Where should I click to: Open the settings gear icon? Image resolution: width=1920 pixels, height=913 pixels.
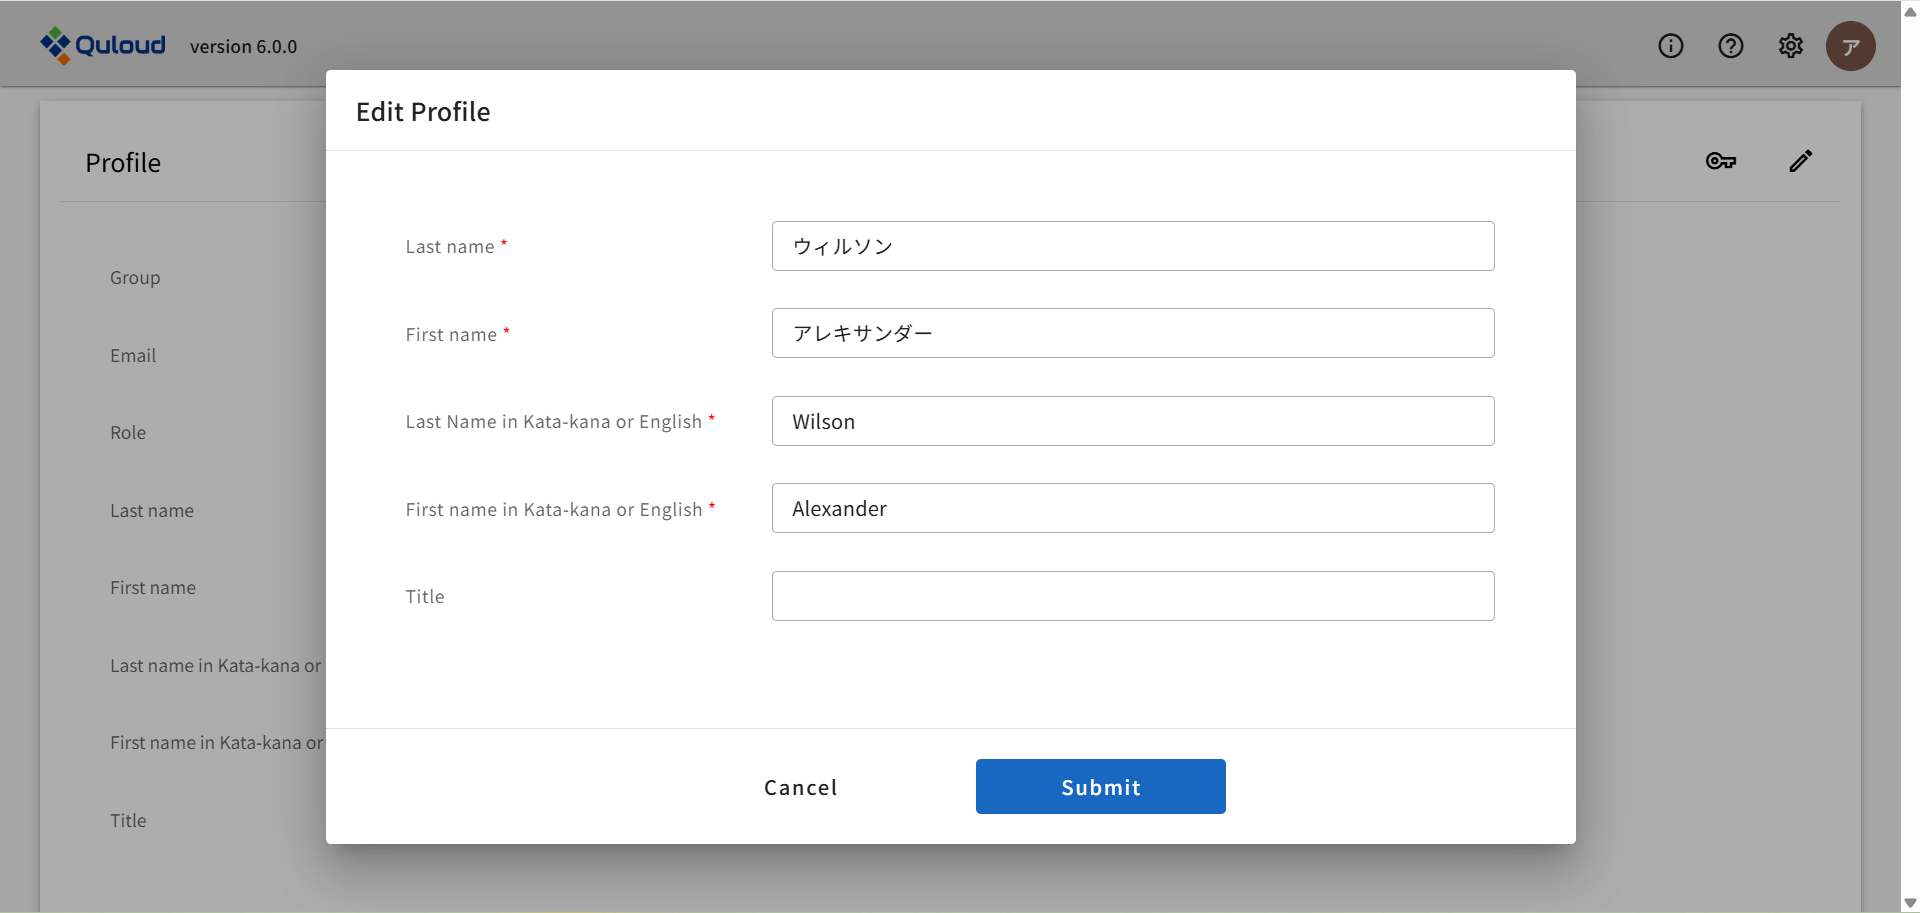1790,46
